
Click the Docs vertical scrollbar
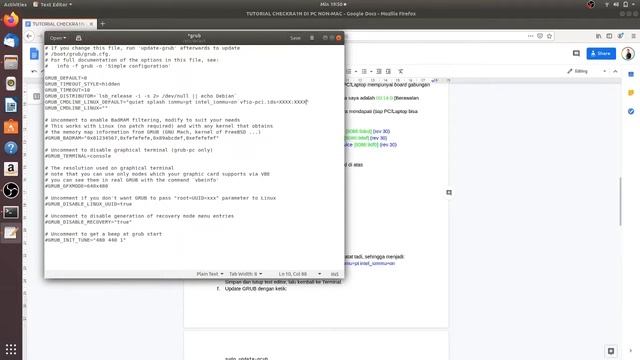[x=620, y=202]
